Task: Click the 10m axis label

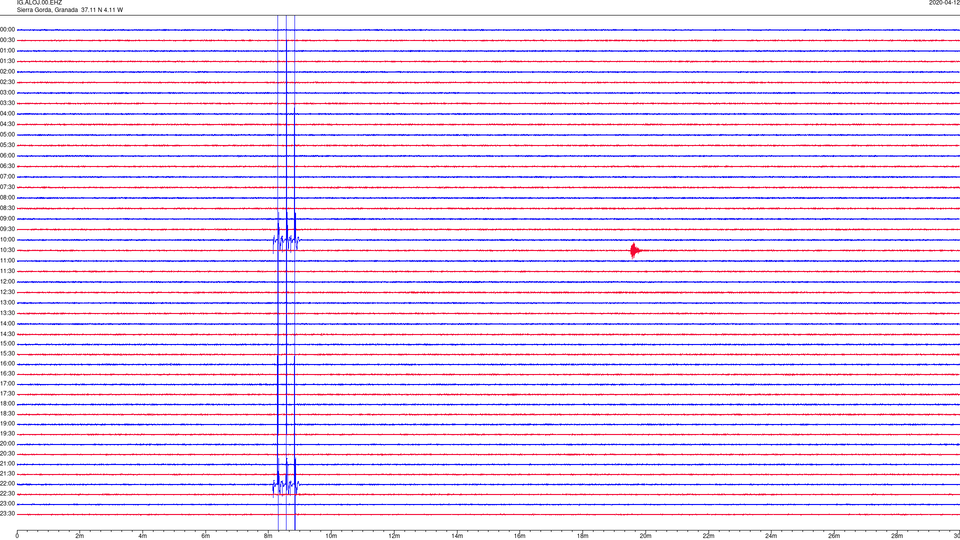Action: [x=331, y=536]
